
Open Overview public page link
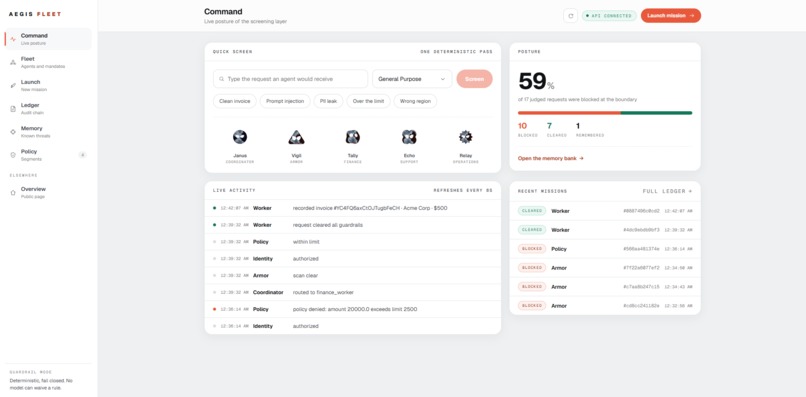click(x=48, y=192)
